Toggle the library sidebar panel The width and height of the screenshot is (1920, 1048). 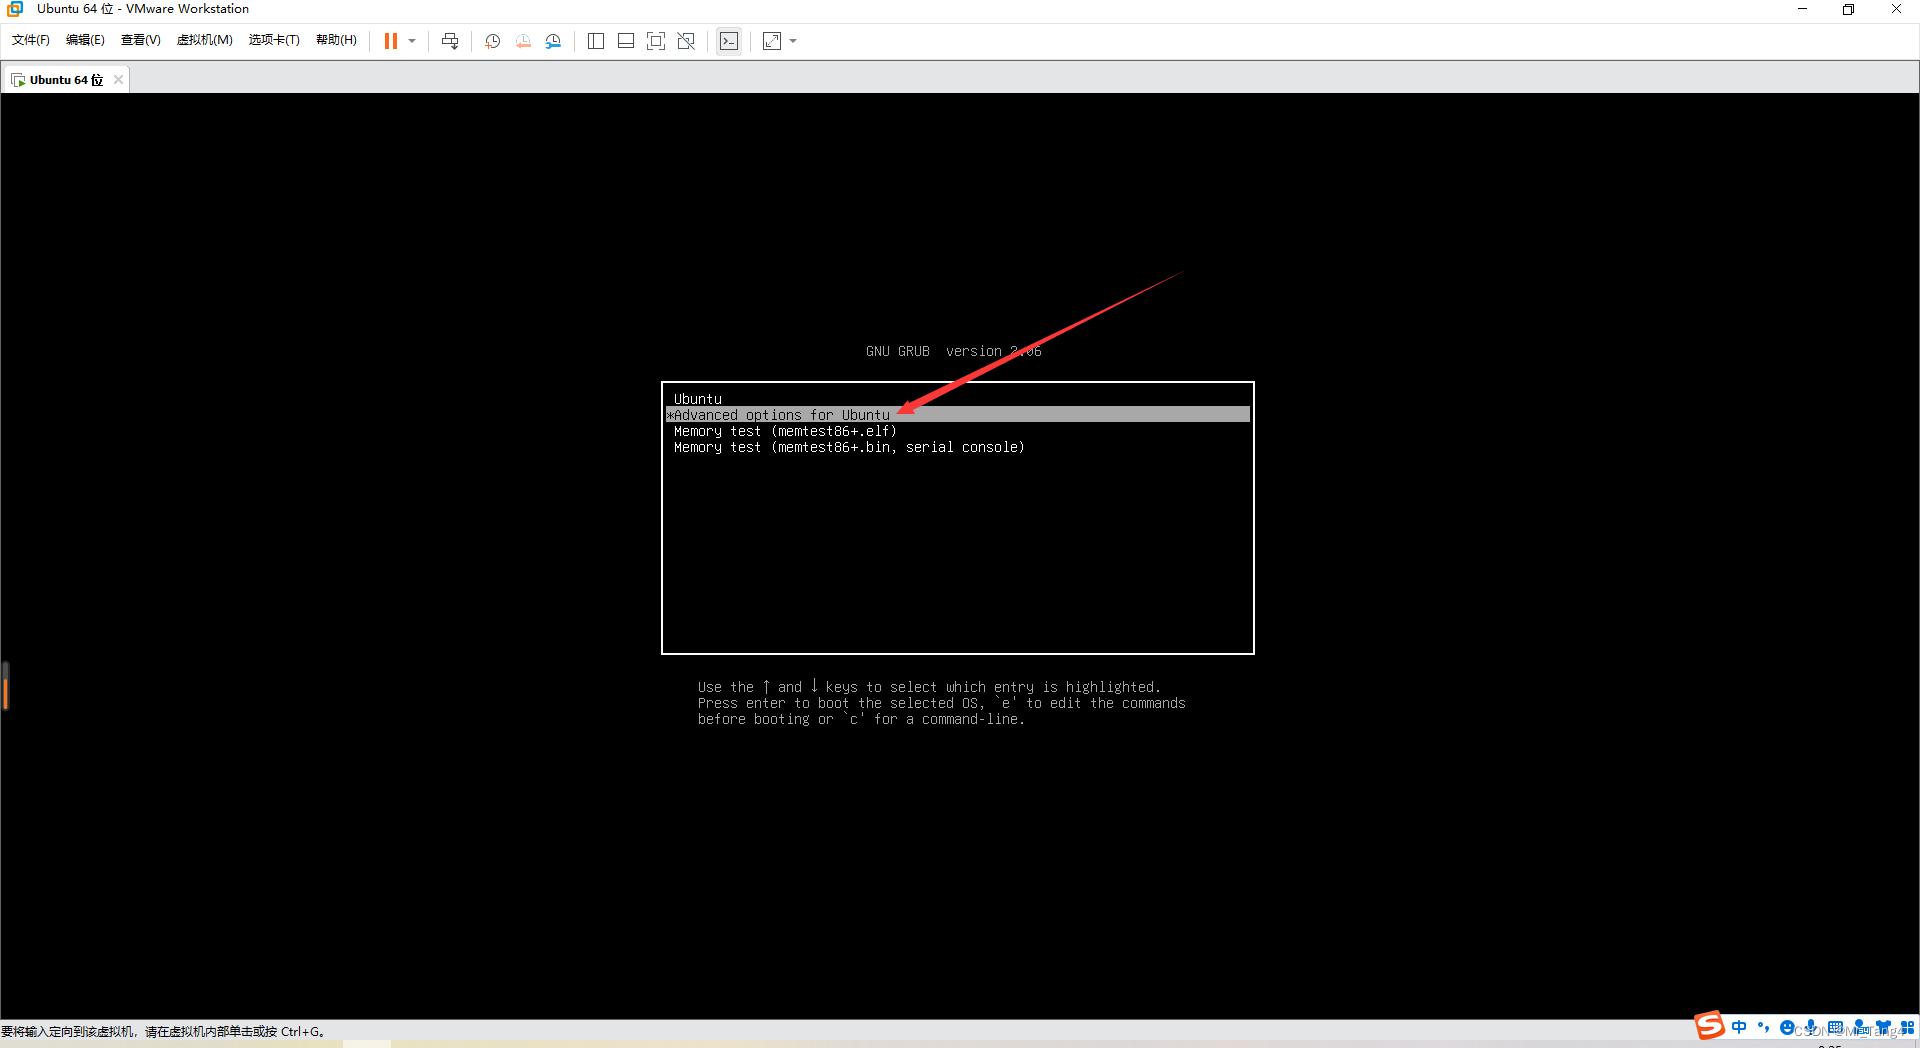596,41
